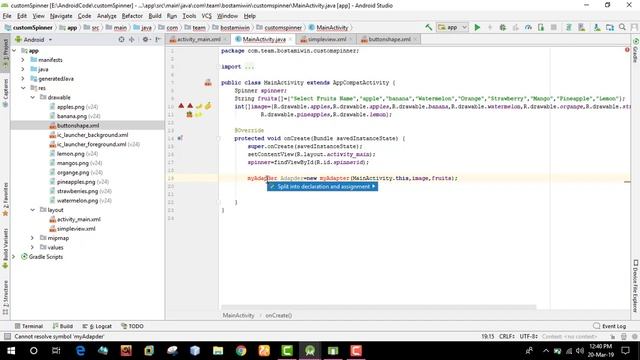Run the app with green play icon

coord(477,27)
